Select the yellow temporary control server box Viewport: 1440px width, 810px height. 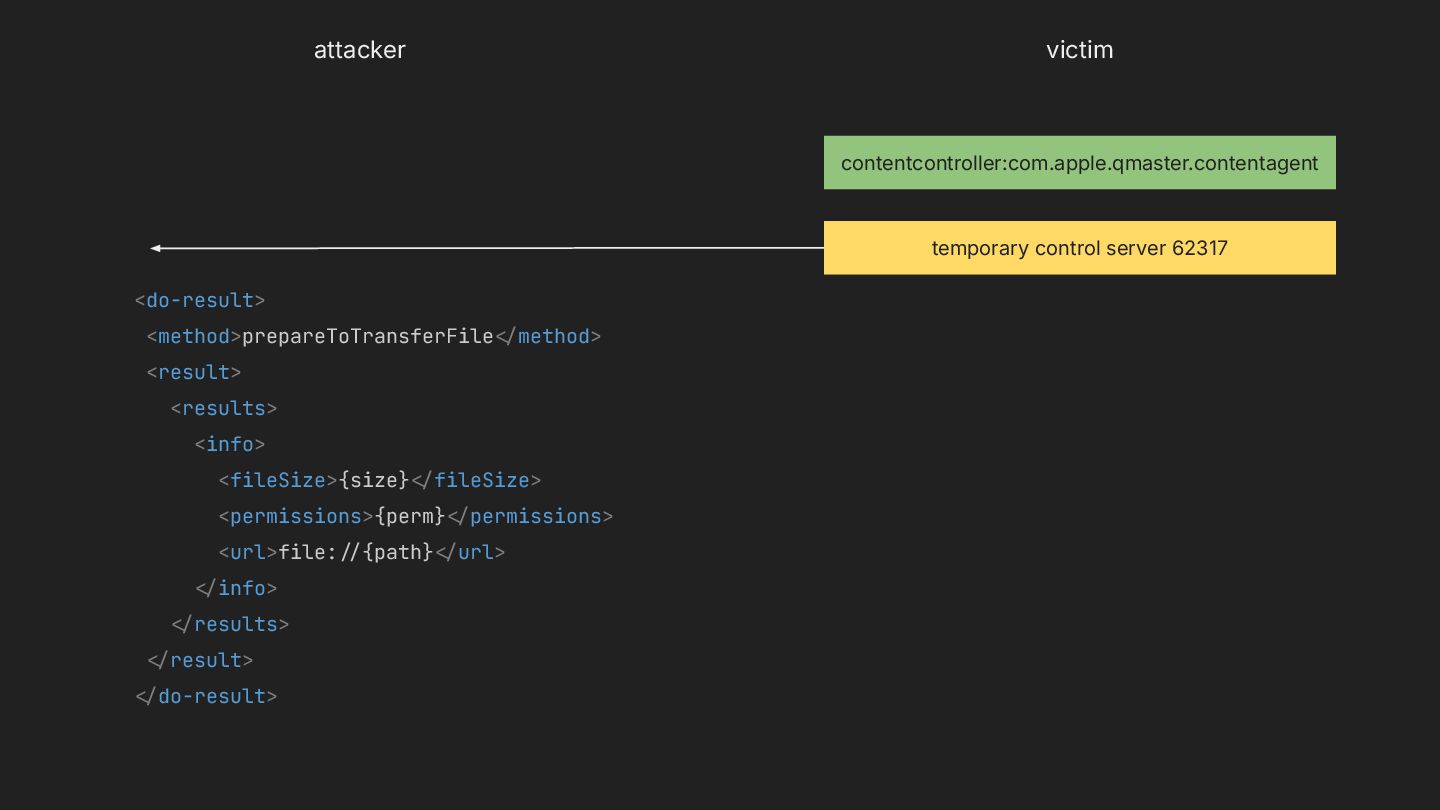(x=1079, y=248)
